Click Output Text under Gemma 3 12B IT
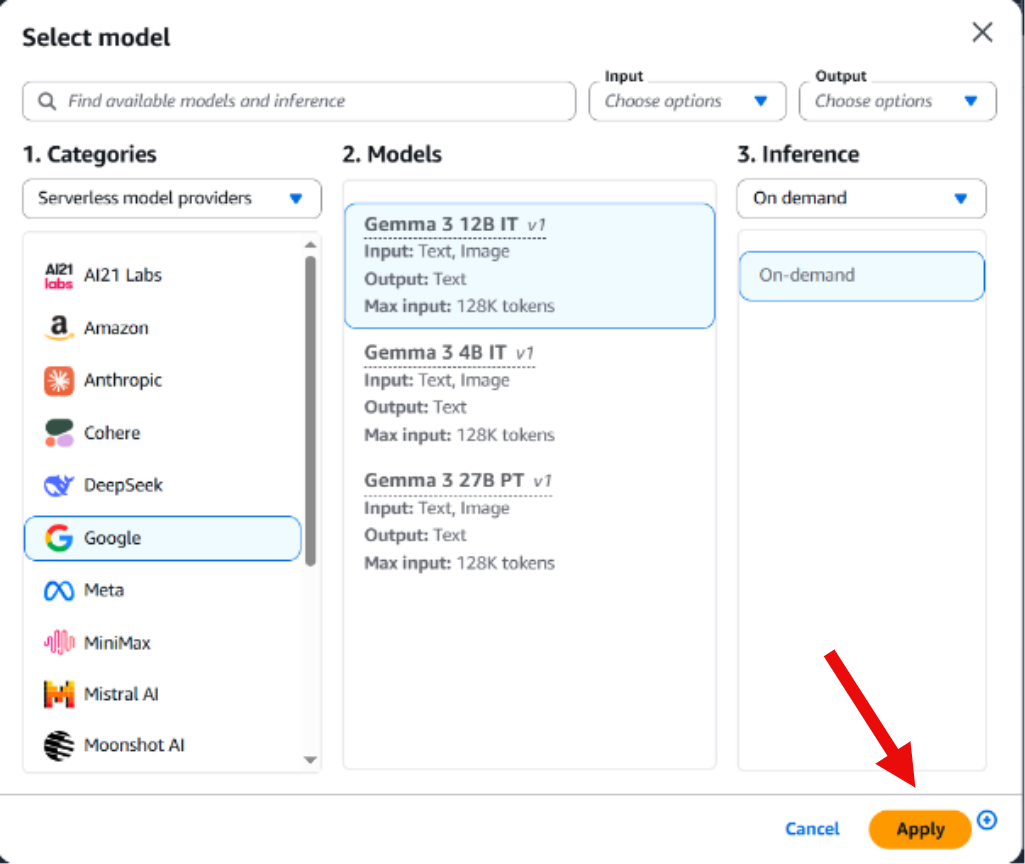 point(415,279)
